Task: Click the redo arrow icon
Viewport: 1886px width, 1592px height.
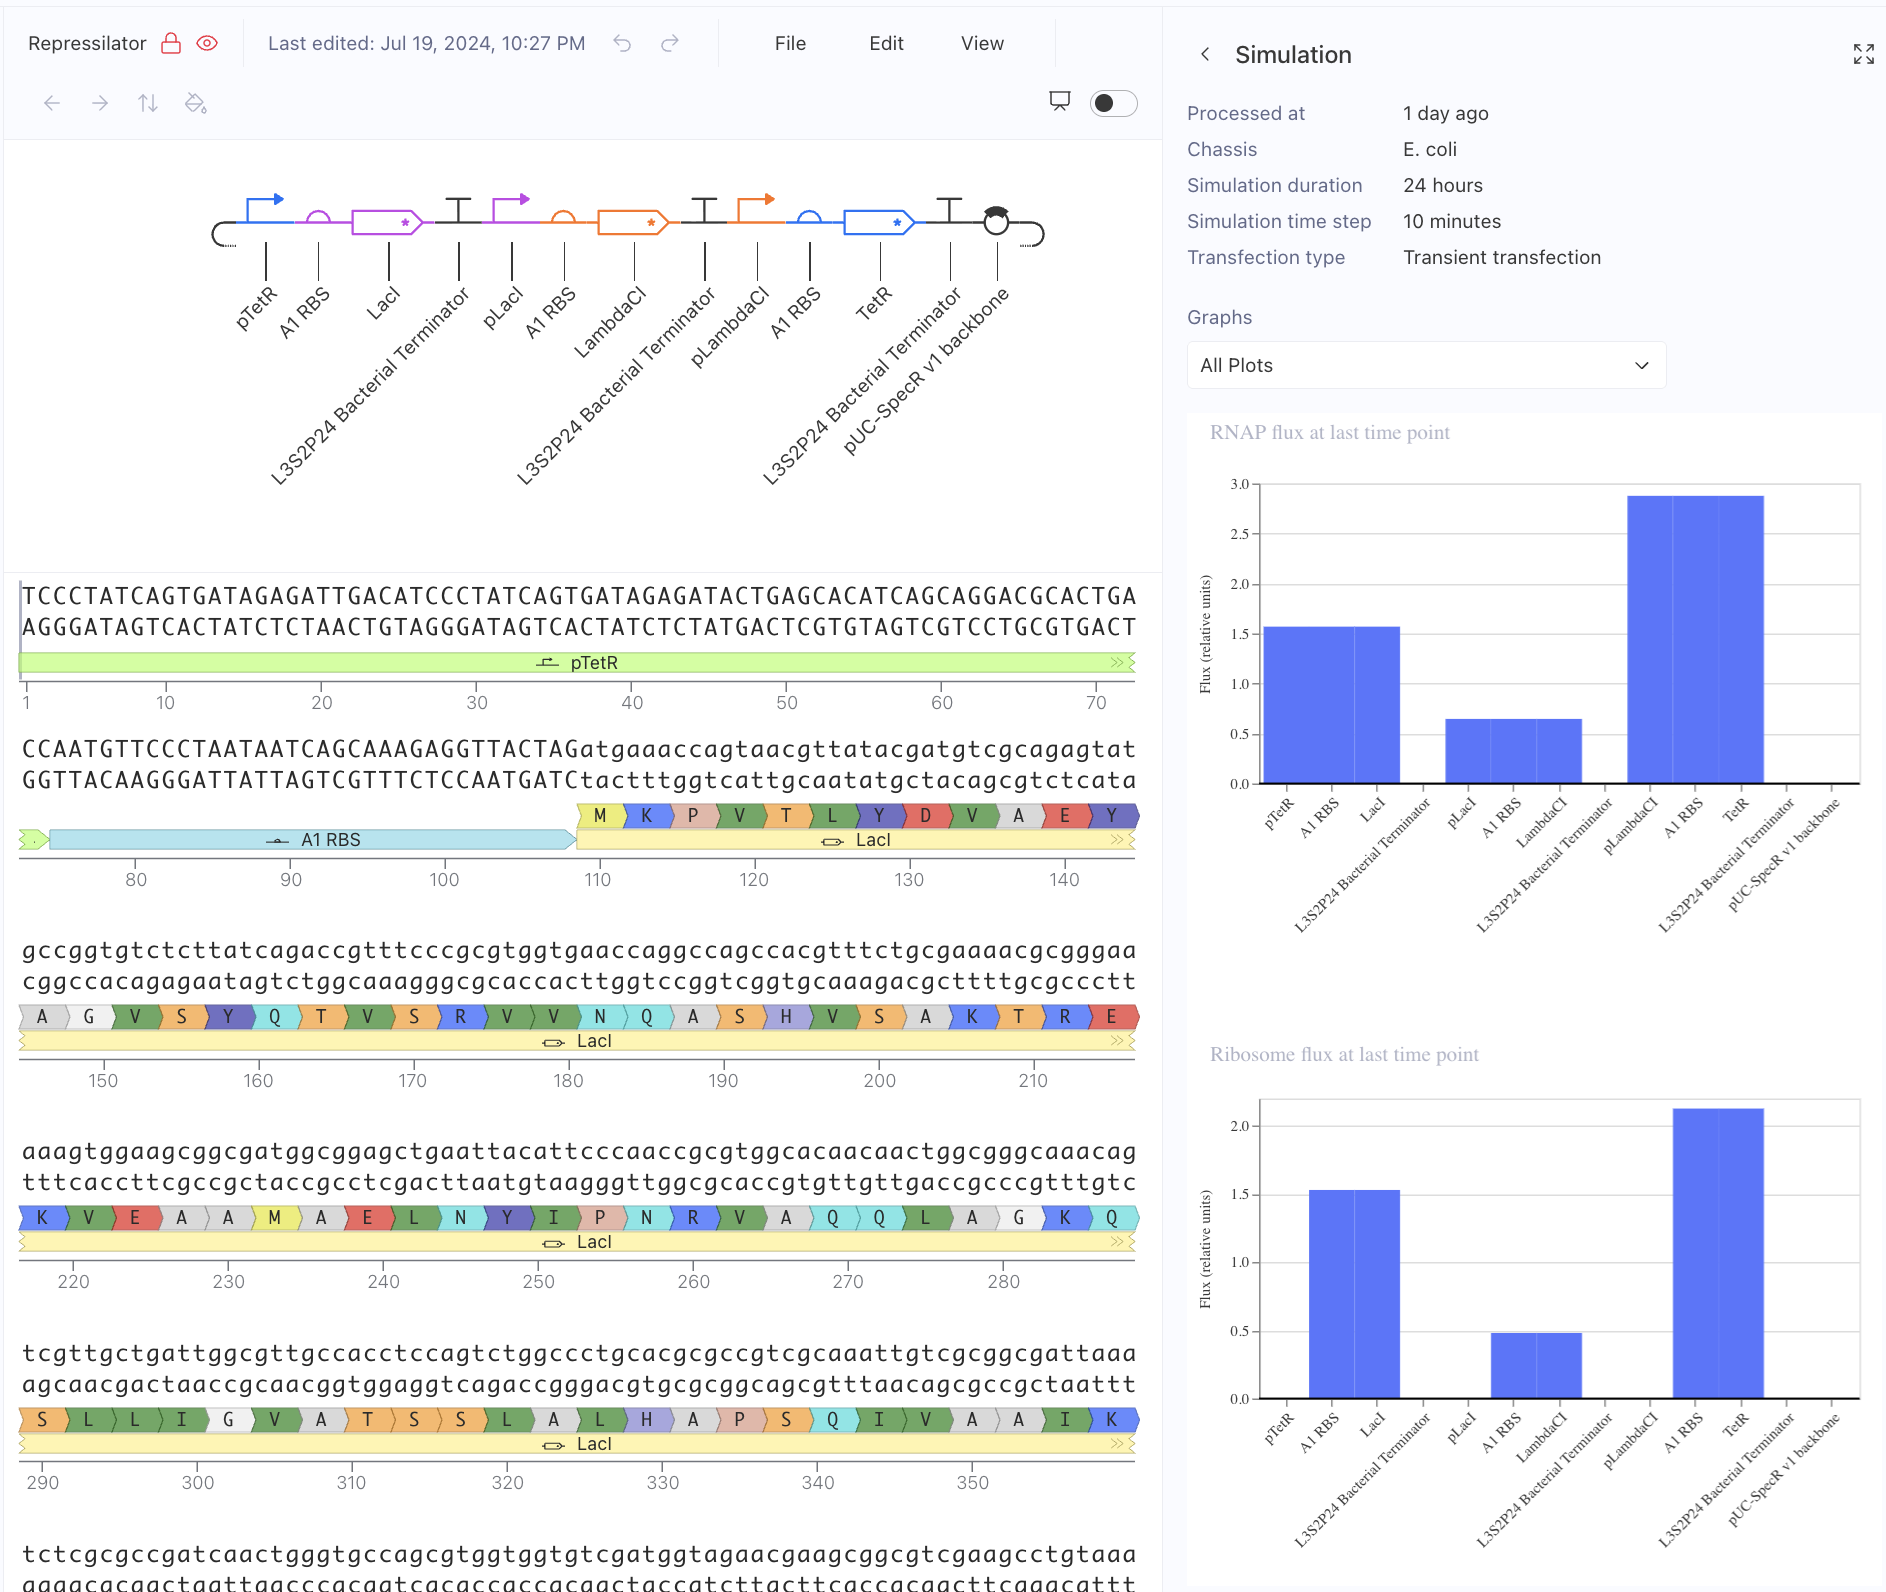Action: pyautogui.click(x=670, y=43)
